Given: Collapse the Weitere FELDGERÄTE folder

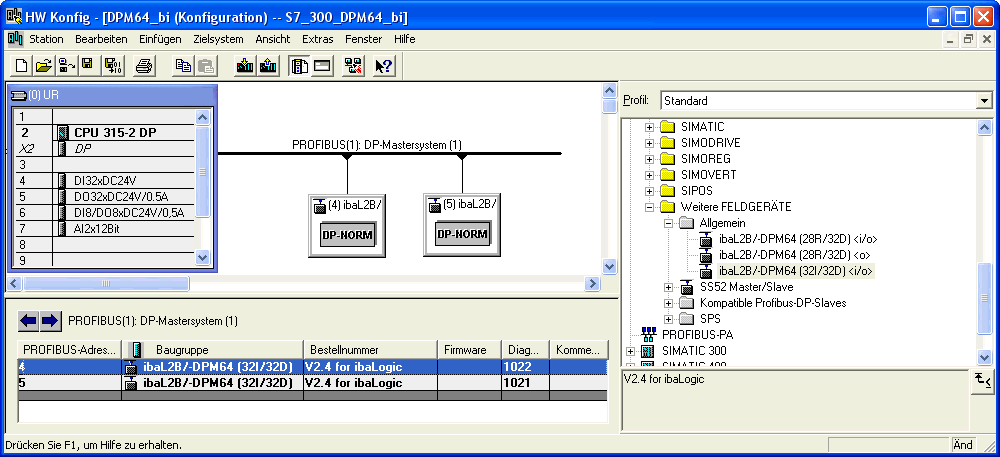Looking at the screenshot, I should point(649,207).
